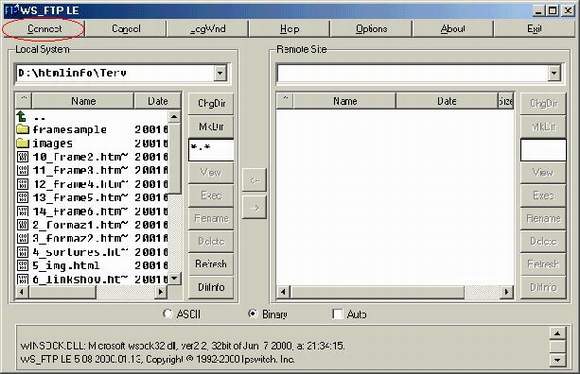Viewport: 580px width, 374px height.
Task: Click local list sort-order caret header
Action: pos(23,101)
